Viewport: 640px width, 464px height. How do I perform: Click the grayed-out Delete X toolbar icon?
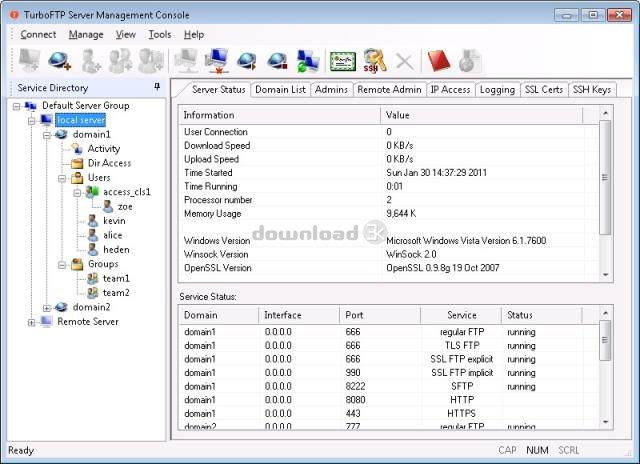point(404,62)
